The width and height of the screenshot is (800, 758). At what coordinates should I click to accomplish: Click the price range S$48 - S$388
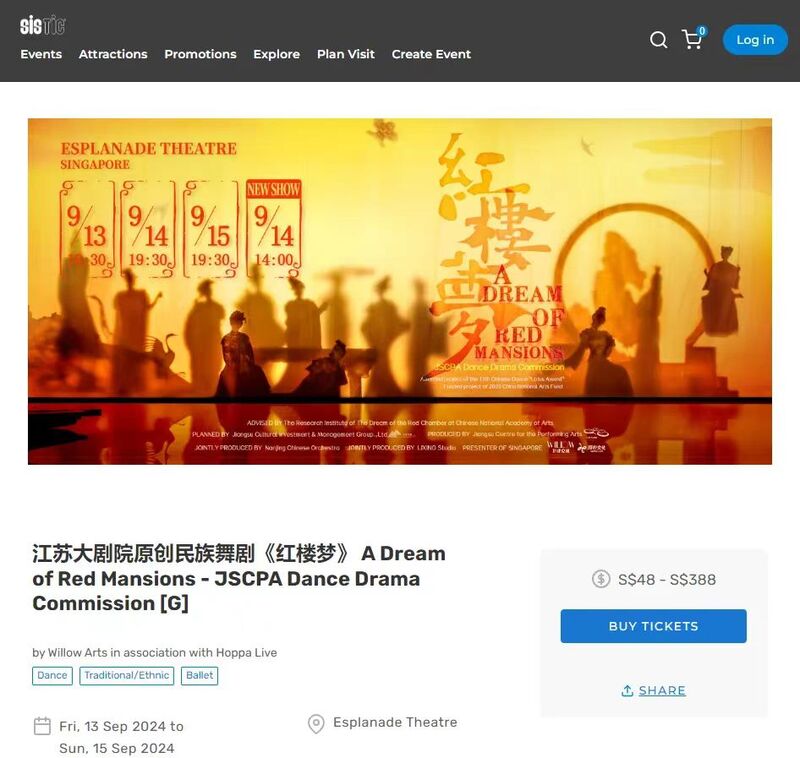[x=666, y=579]
